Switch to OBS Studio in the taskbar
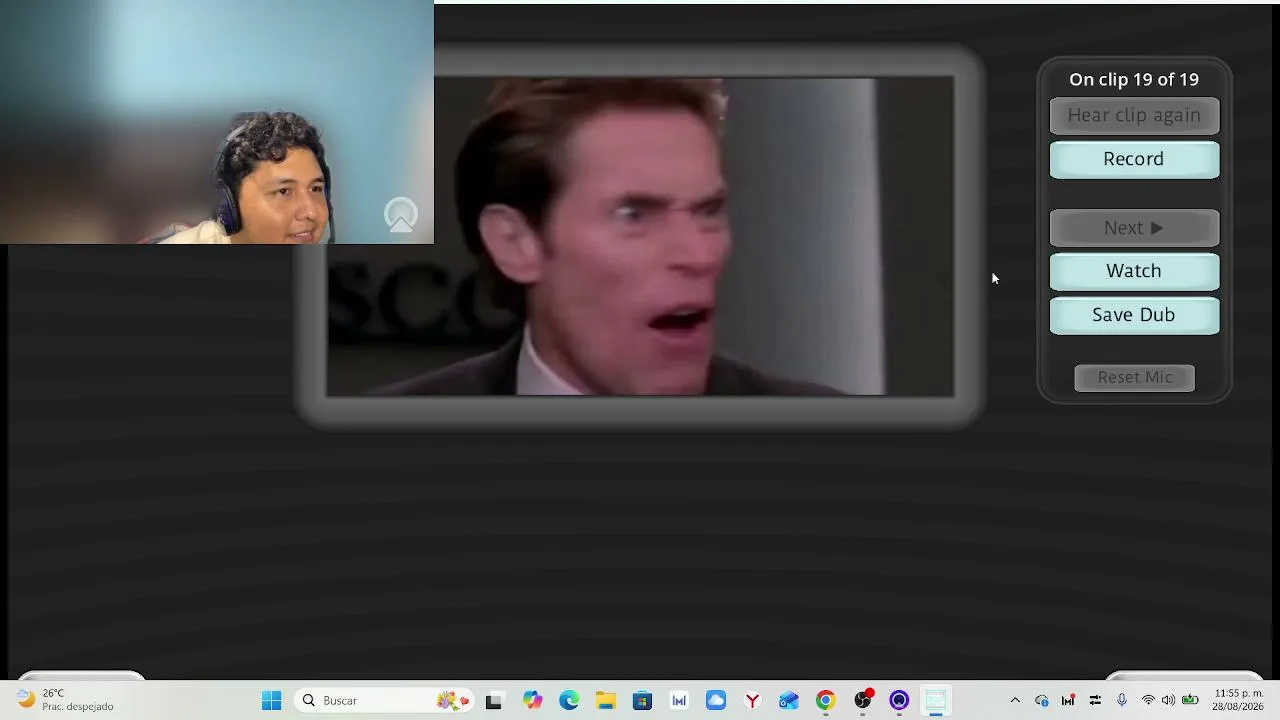This screenshot has width=1280, height=720. tap(862, 701)
